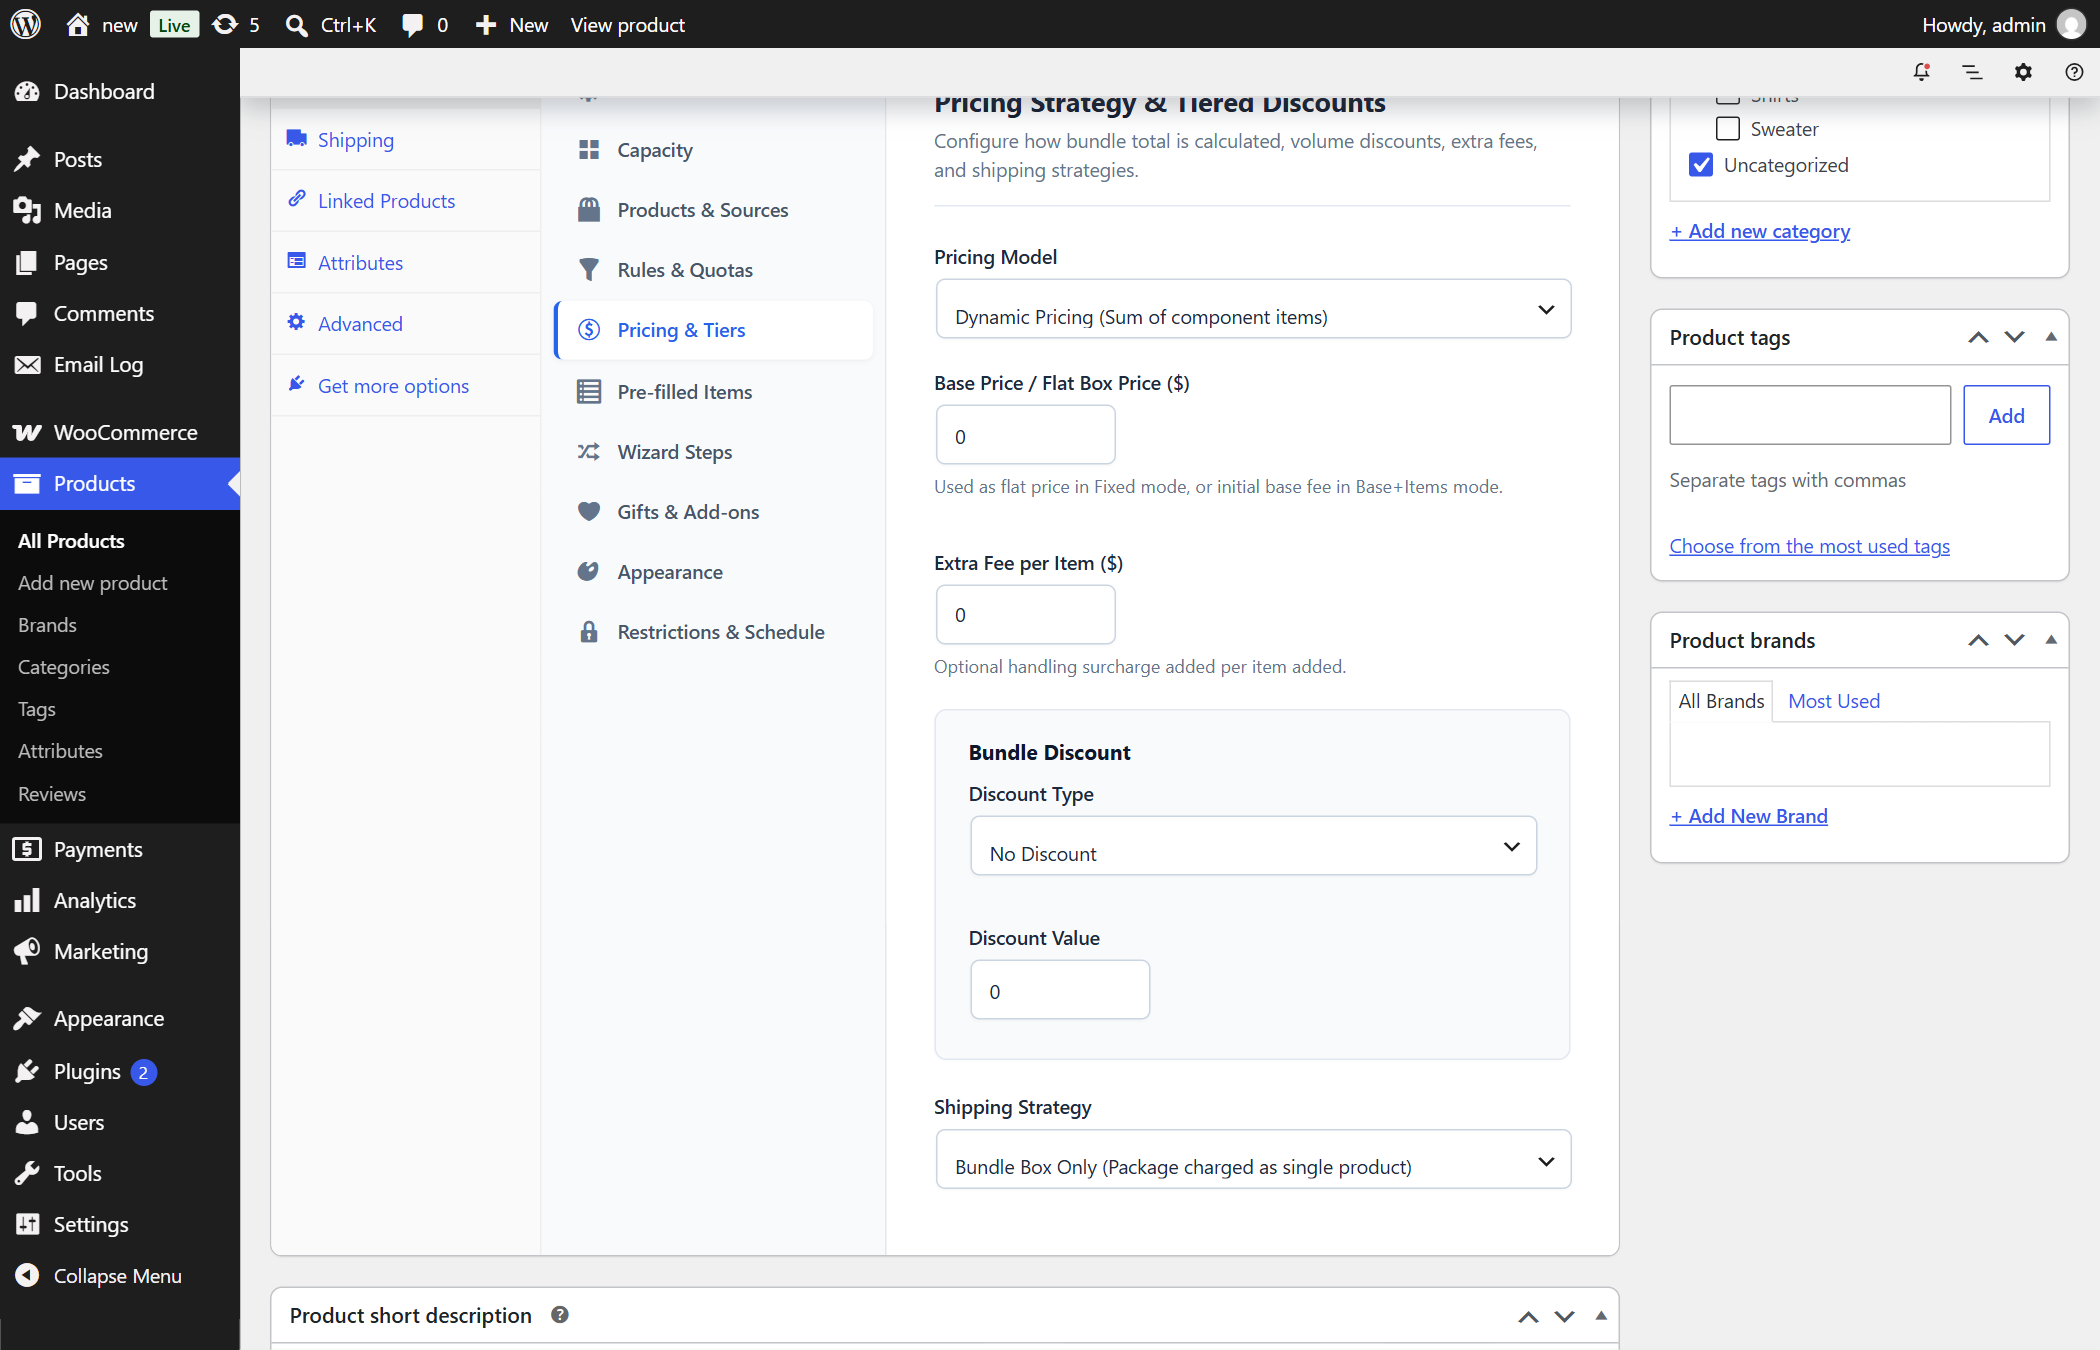Viewport: 2100px width, 1350px height.
Task: Click the Restrictions & Schedule lock icon
Action: coord(589,632)
